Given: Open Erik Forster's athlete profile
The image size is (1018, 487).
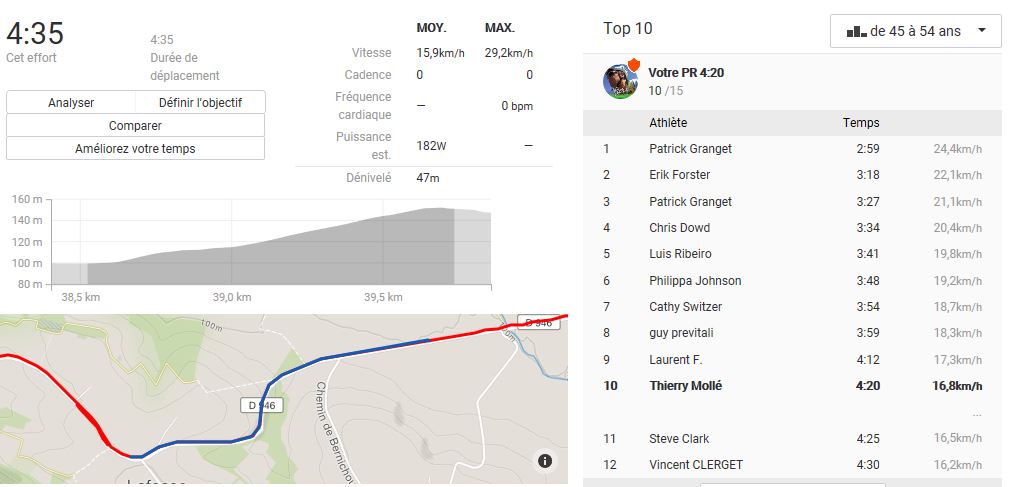Looking at the screenshot, I should (679, 175).
